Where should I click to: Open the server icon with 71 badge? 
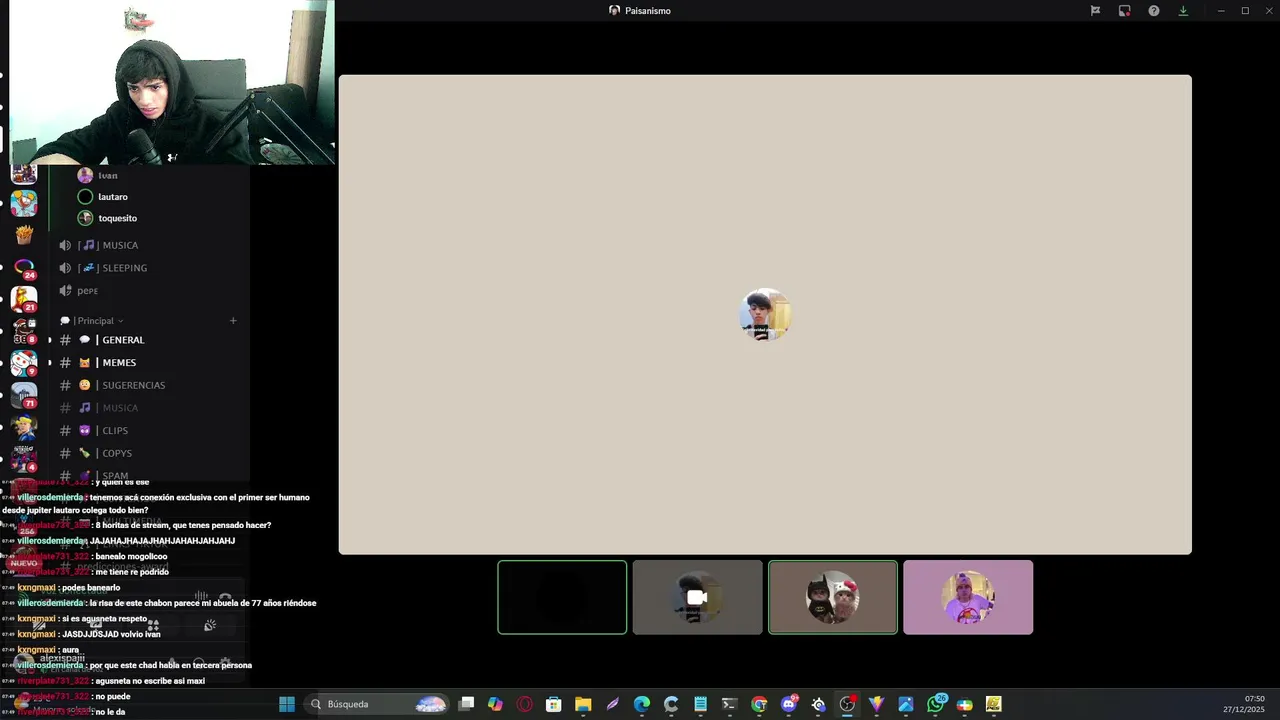click(x=24, y=395)
